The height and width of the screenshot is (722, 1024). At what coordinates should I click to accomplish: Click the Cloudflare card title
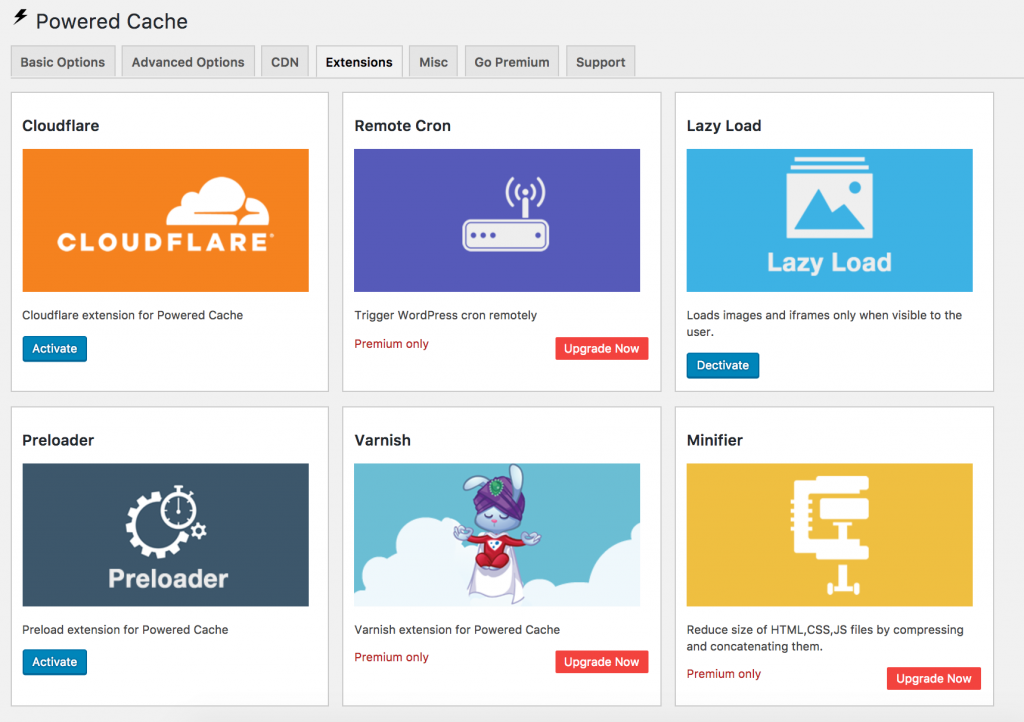(x=61, y=126)
